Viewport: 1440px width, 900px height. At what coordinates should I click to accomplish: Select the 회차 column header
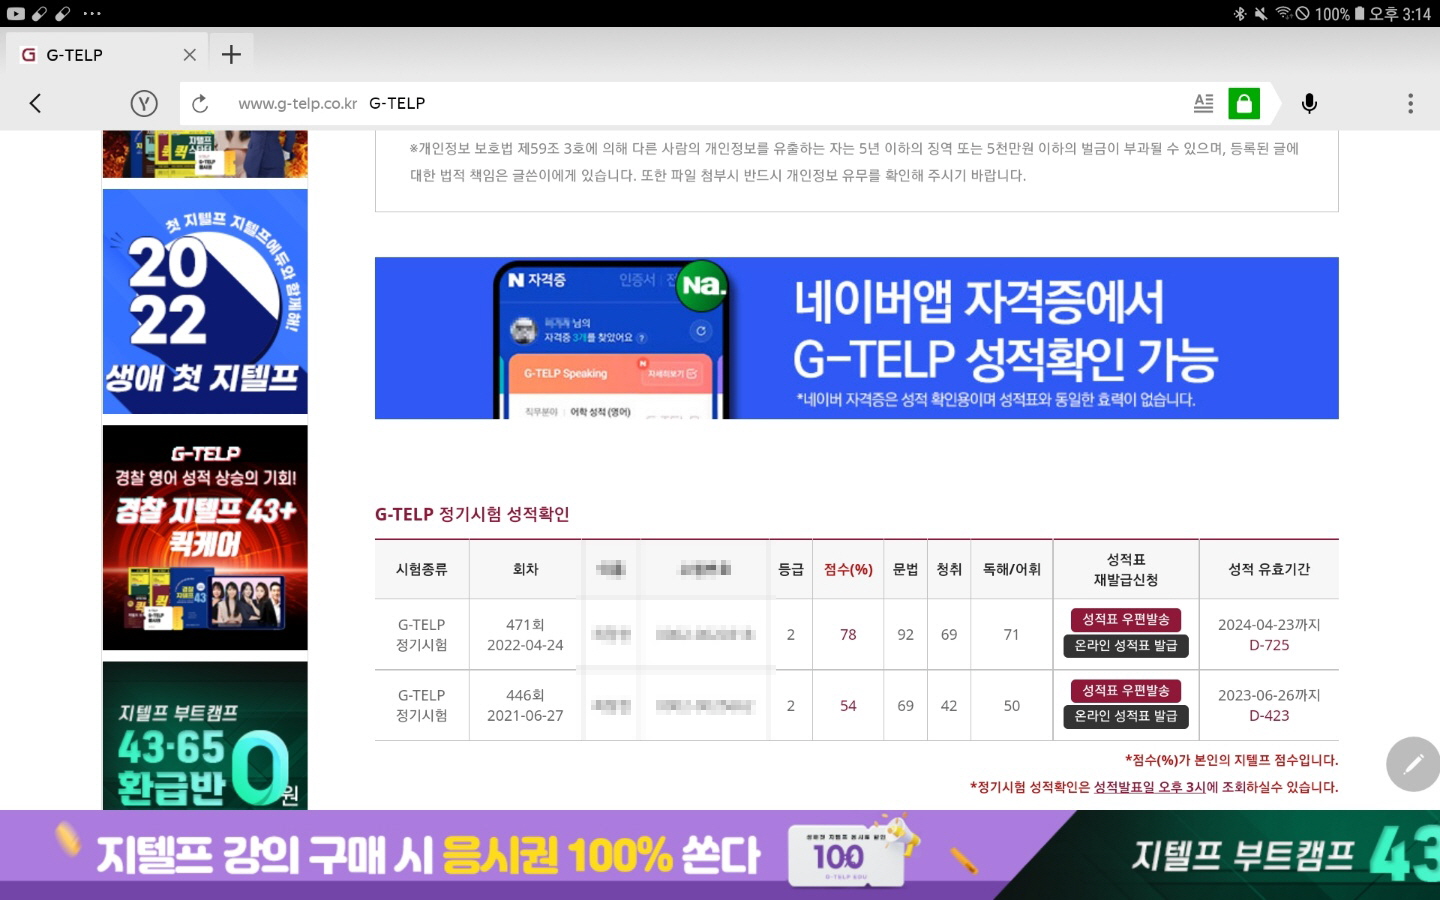click(525, 569)
